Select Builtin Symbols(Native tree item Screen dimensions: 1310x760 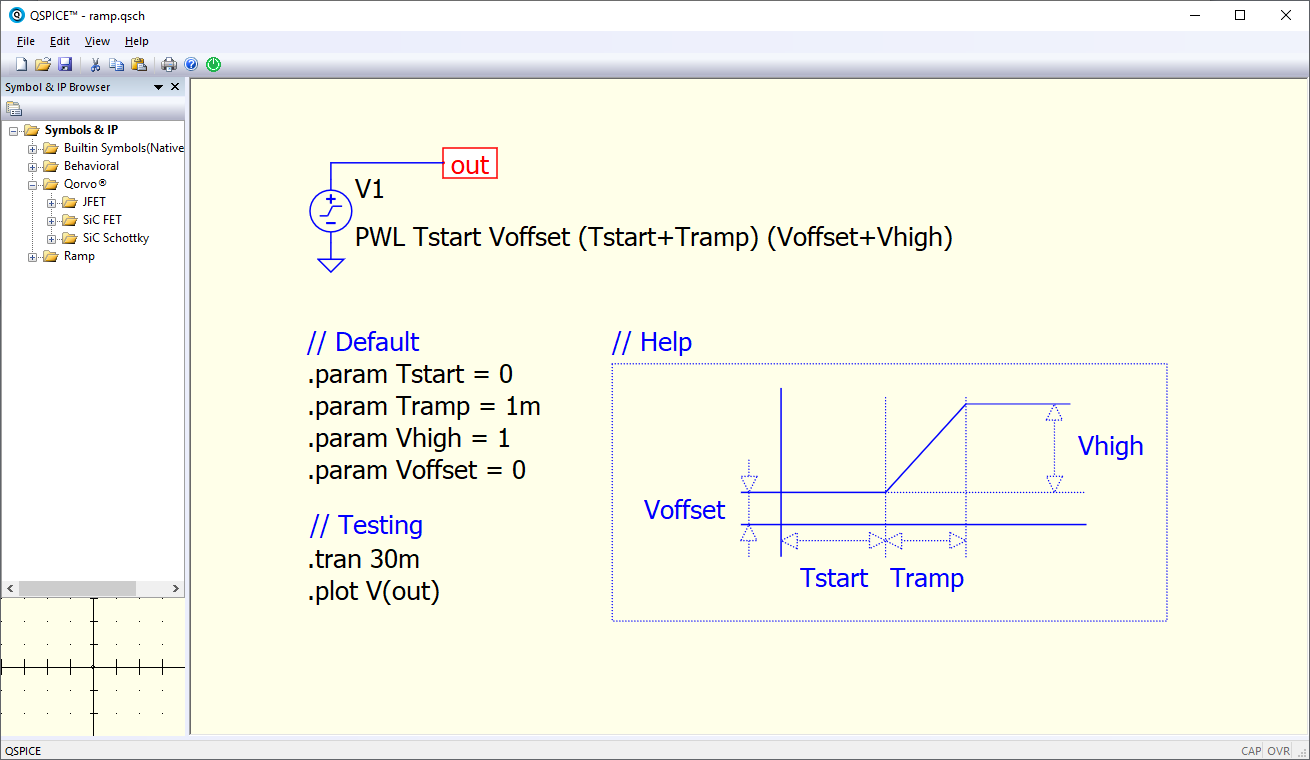click(123, 148)
